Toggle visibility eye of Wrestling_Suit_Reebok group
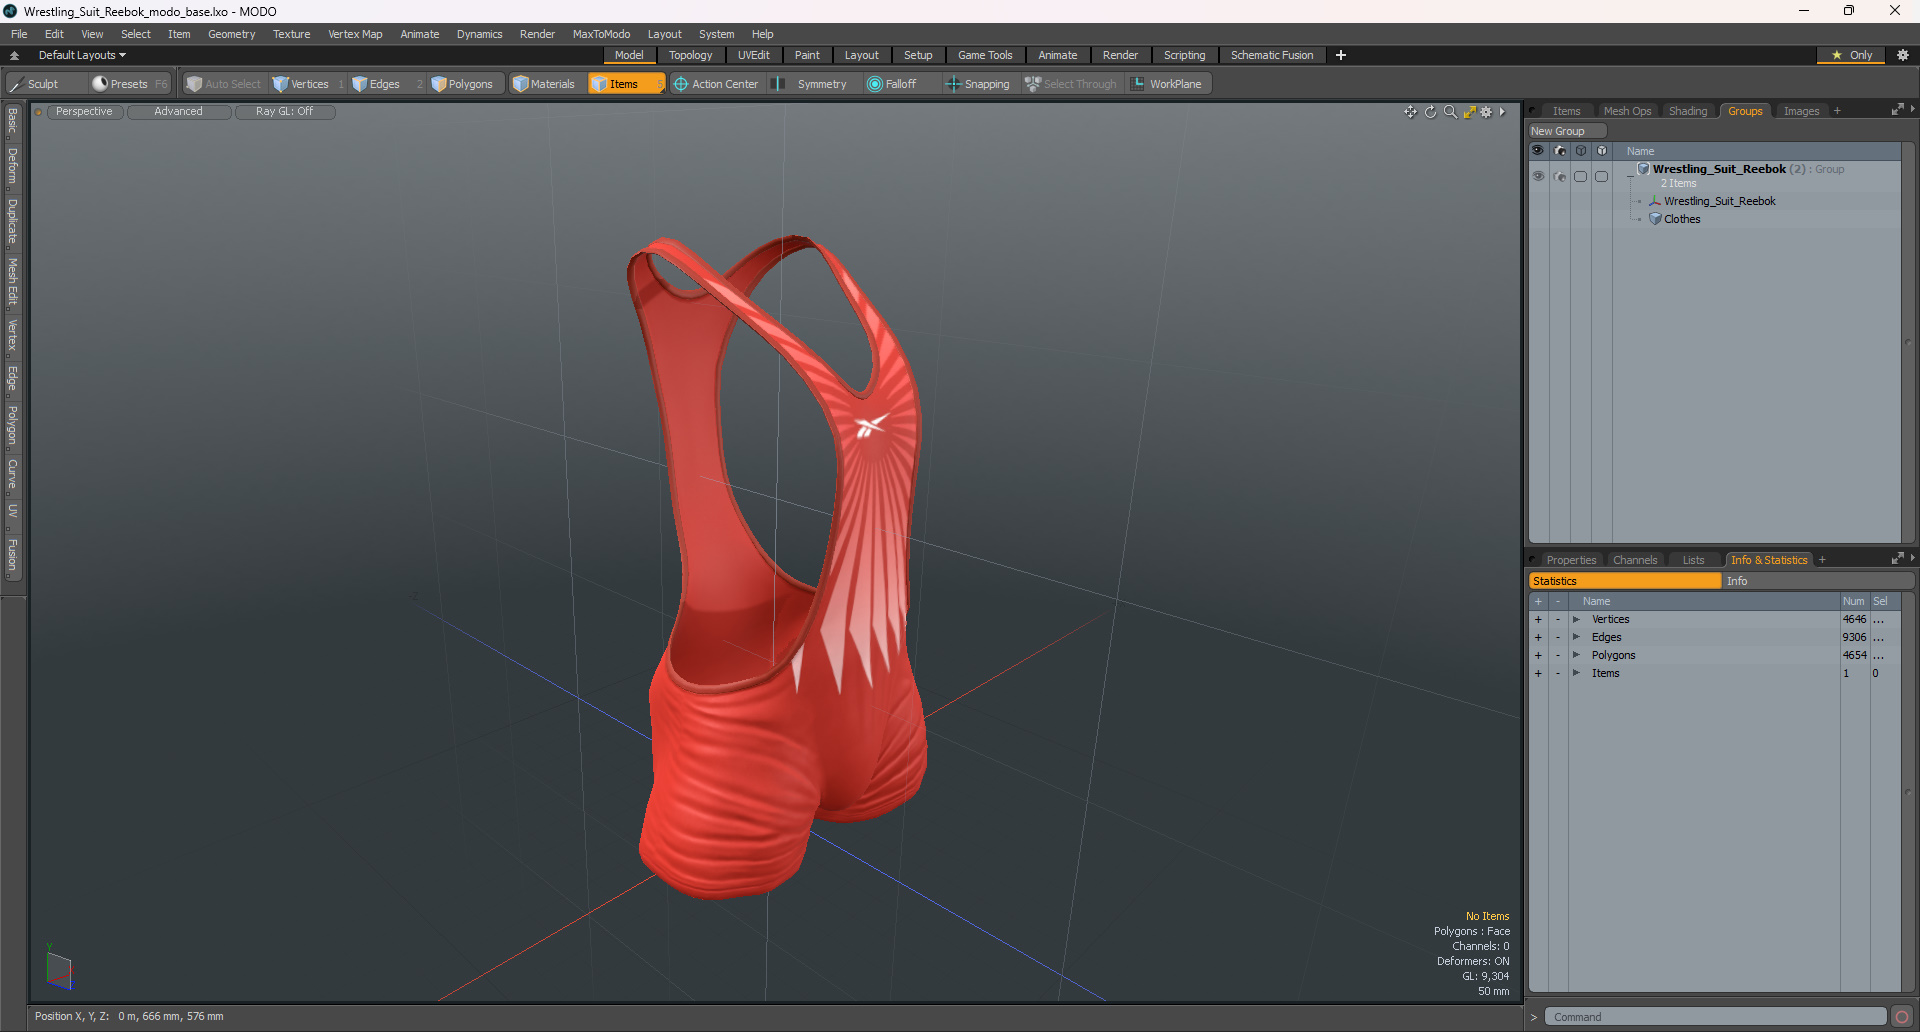 click(x=1538, y=176)
